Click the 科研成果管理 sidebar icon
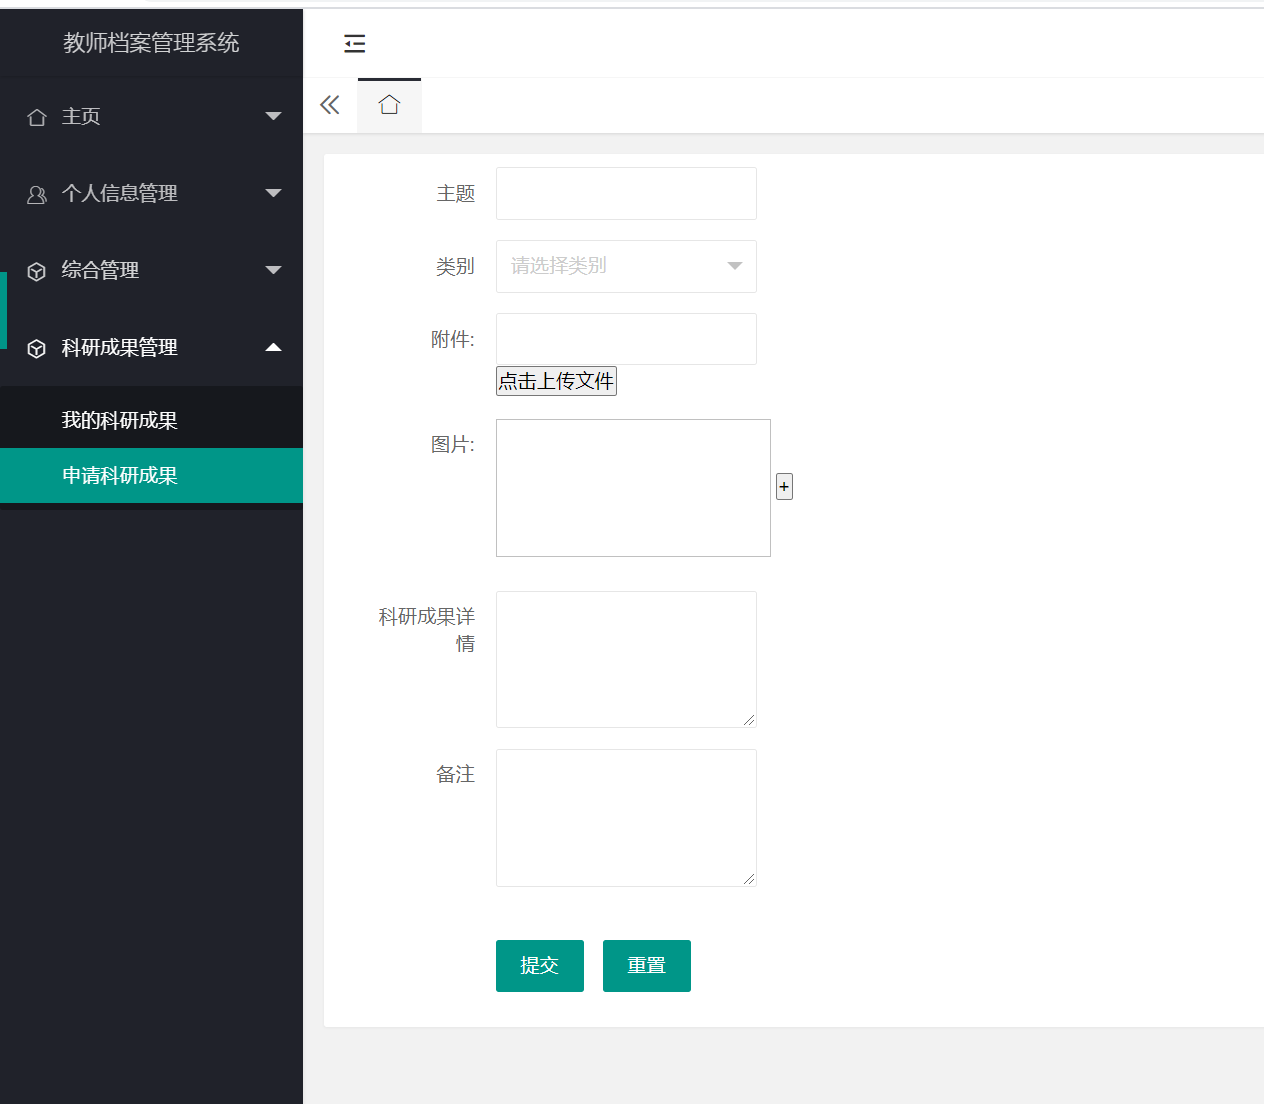 tap(37, 347)
